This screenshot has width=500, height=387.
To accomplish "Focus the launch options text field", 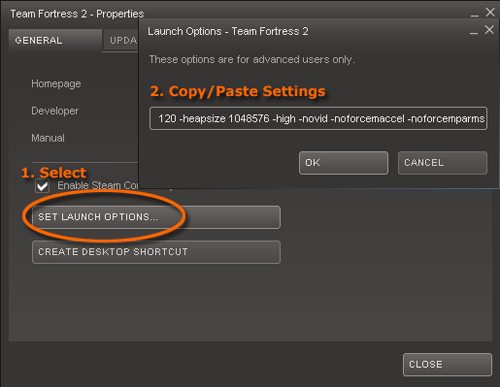I will pos(318,118).
